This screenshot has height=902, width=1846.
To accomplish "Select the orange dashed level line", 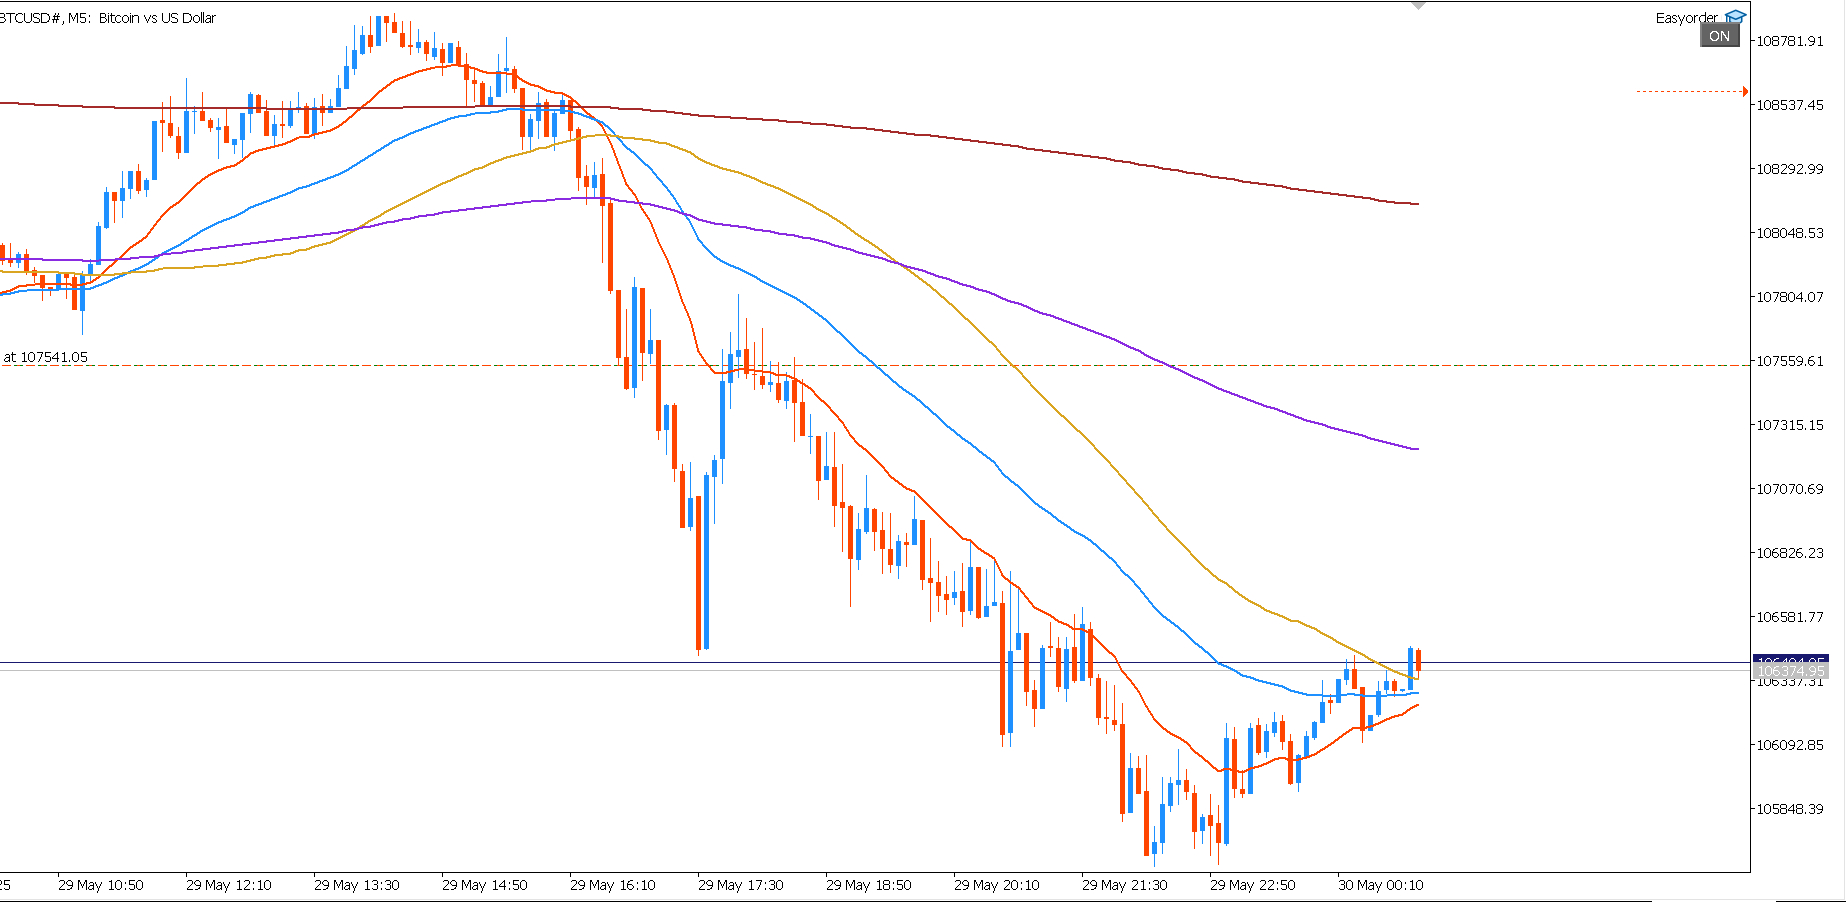I will (x=1688, y=91).
